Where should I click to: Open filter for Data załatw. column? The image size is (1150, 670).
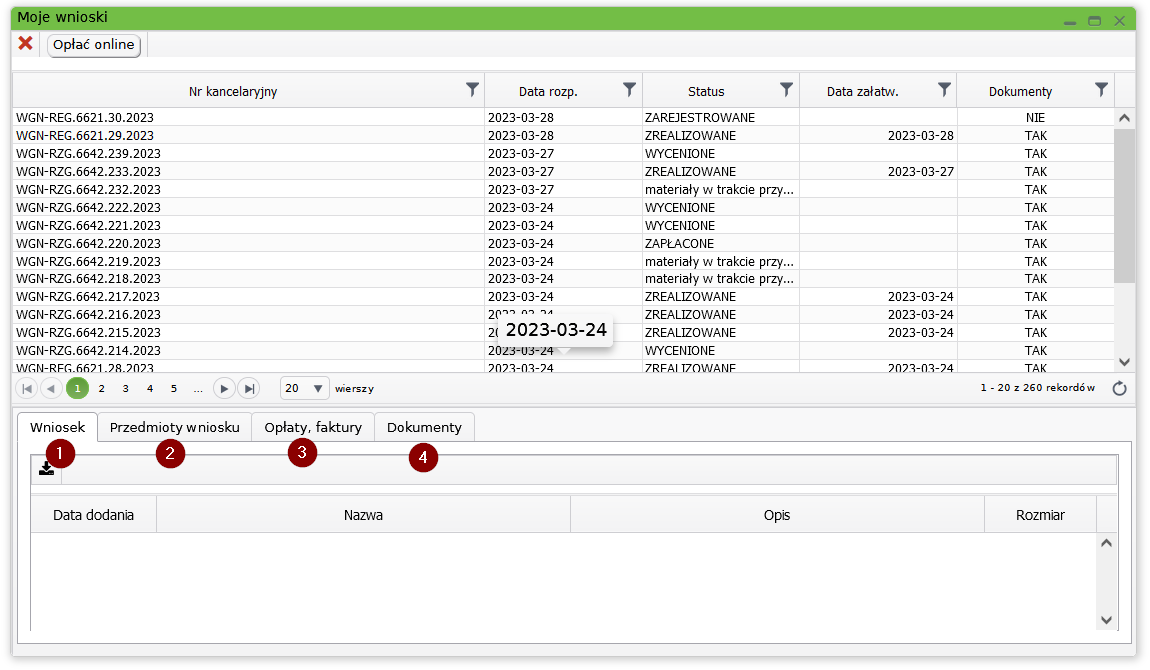pyautogui.click(x=944, y=90)
